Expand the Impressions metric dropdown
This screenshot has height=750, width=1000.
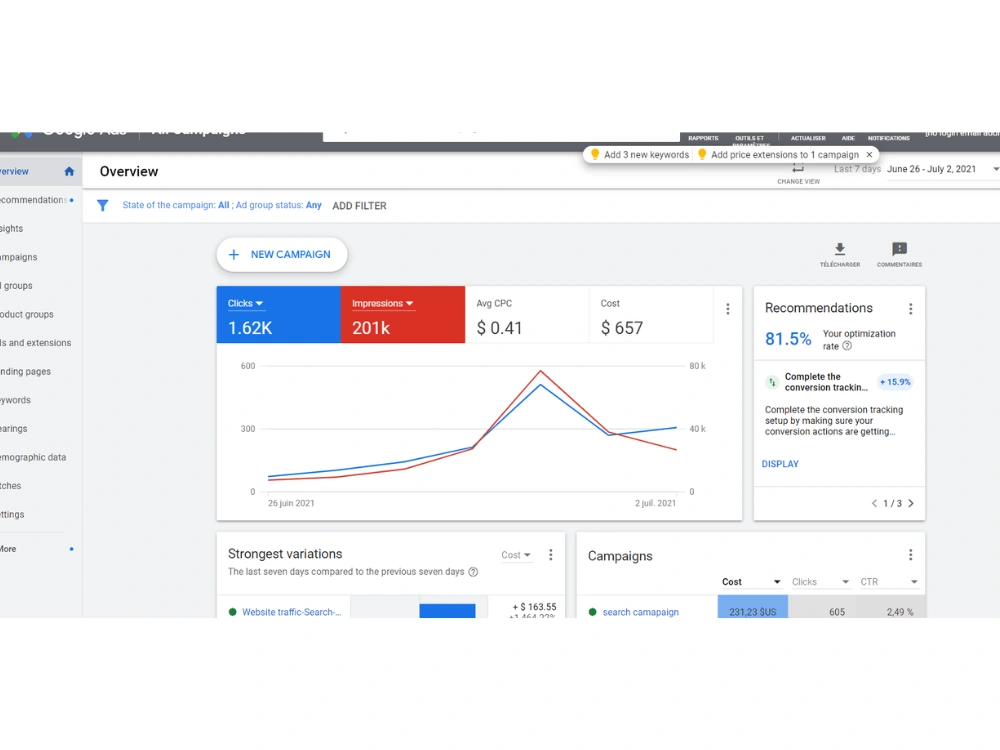click(x=383, y=304)
